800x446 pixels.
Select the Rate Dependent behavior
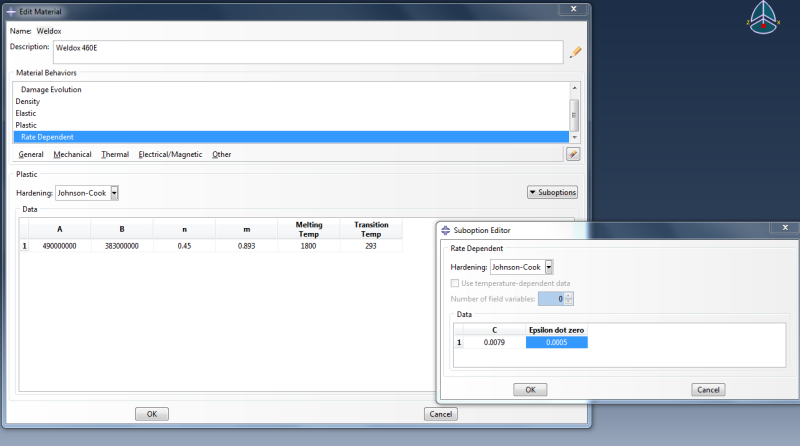coord(291,137)
